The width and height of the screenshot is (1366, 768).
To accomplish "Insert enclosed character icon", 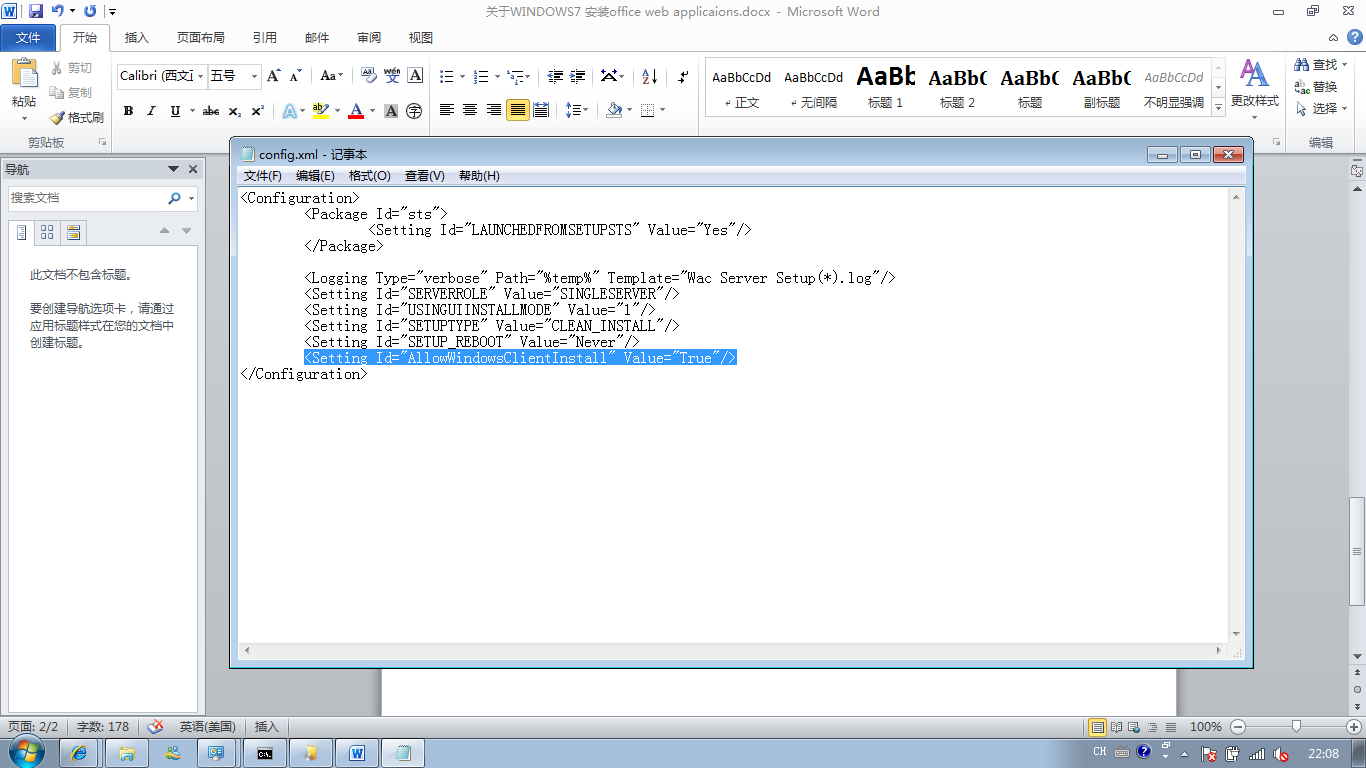I will (414, 111).
